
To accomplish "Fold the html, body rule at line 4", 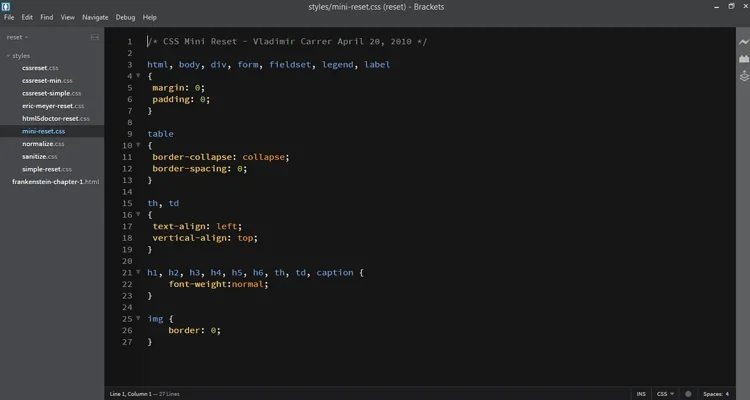I will click(138, 75).
